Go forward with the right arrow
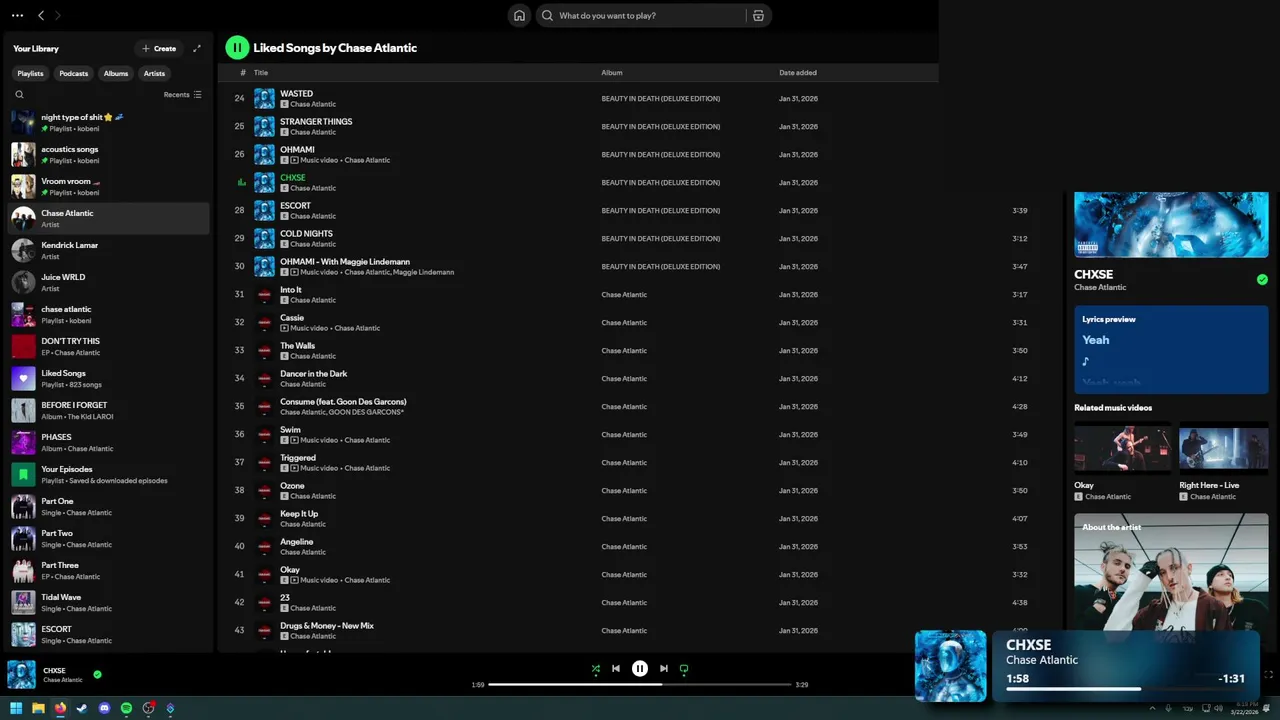1280x720 pixels. [x=58, y=16]
